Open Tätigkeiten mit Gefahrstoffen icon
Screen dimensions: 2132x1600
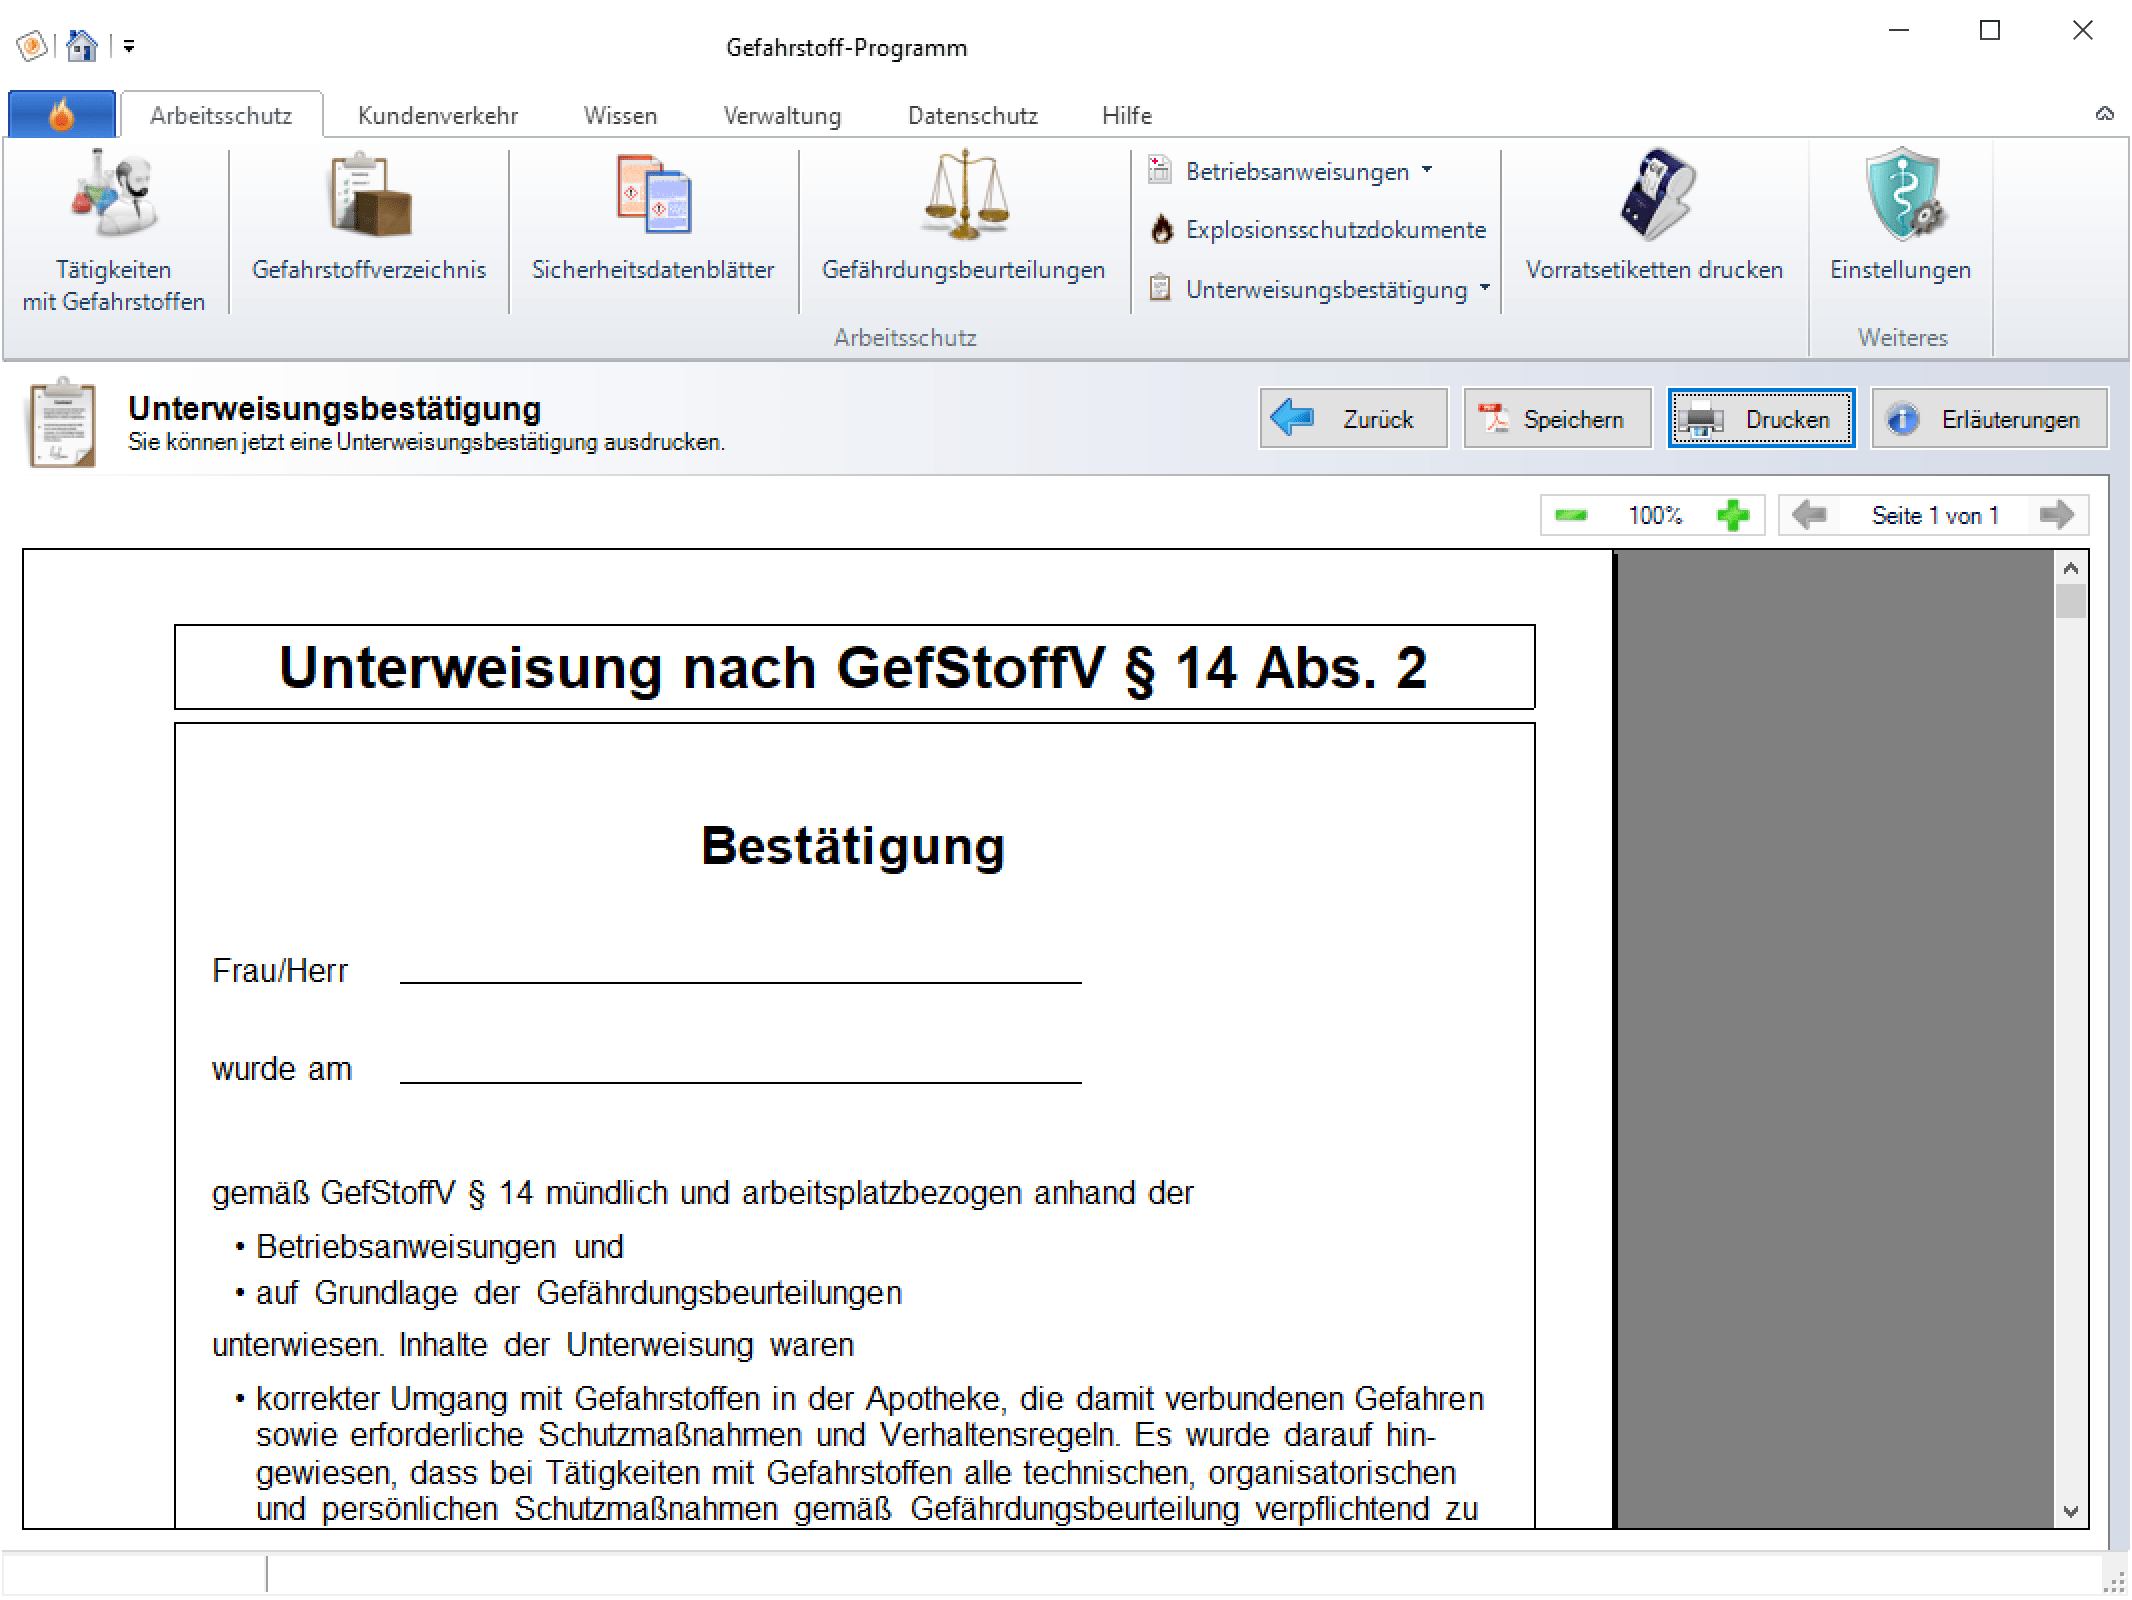tap(113, 192)
